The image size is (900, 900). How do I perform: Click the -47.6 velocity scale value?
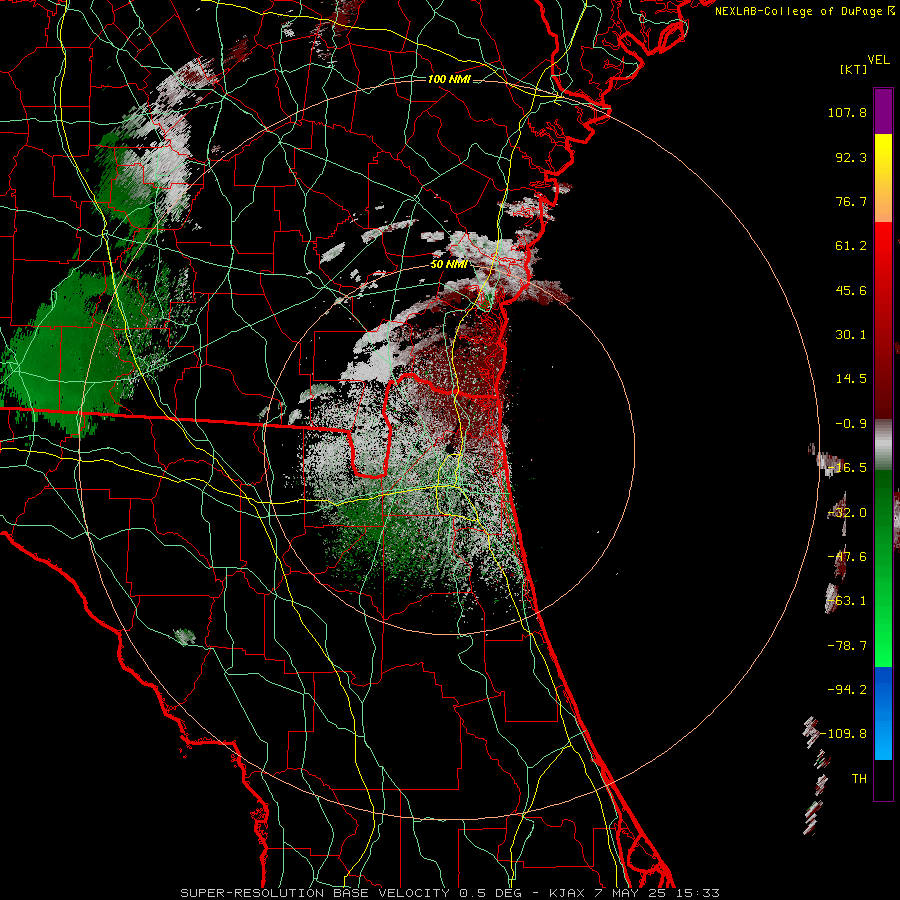coord(847,557)
